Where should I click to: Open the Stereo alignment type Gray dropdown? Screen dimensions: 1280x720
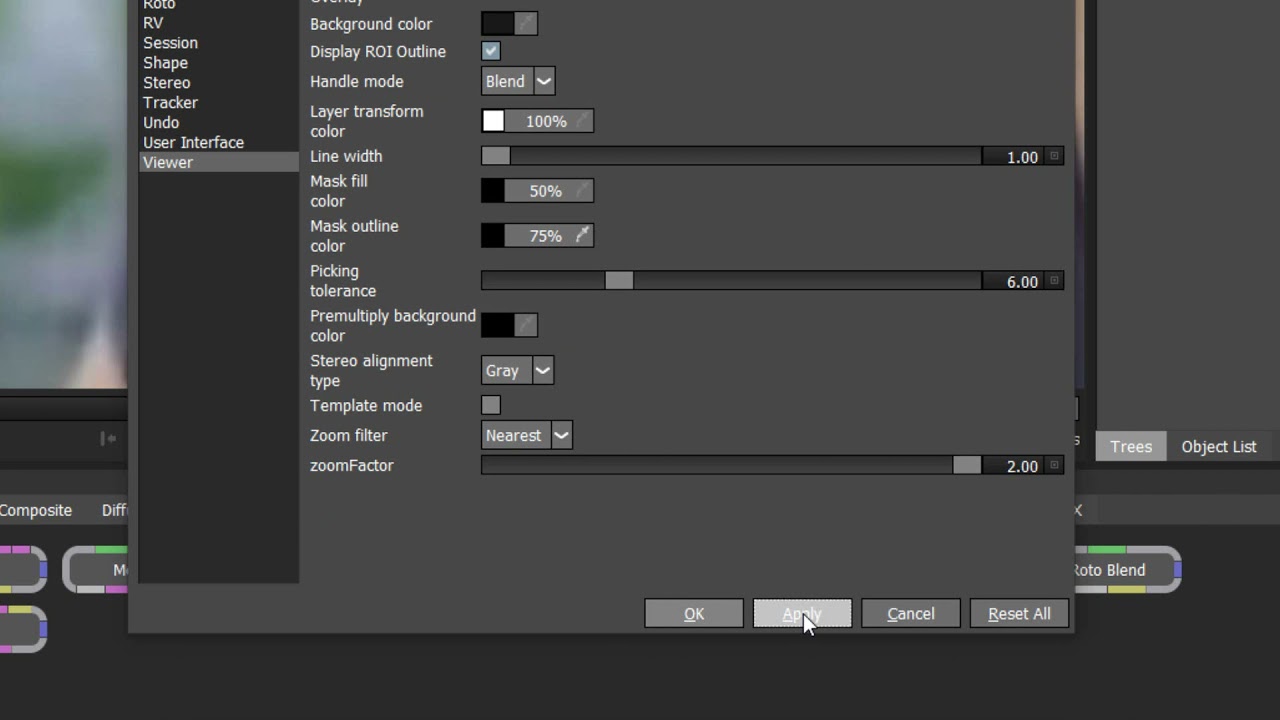(517, 370)
